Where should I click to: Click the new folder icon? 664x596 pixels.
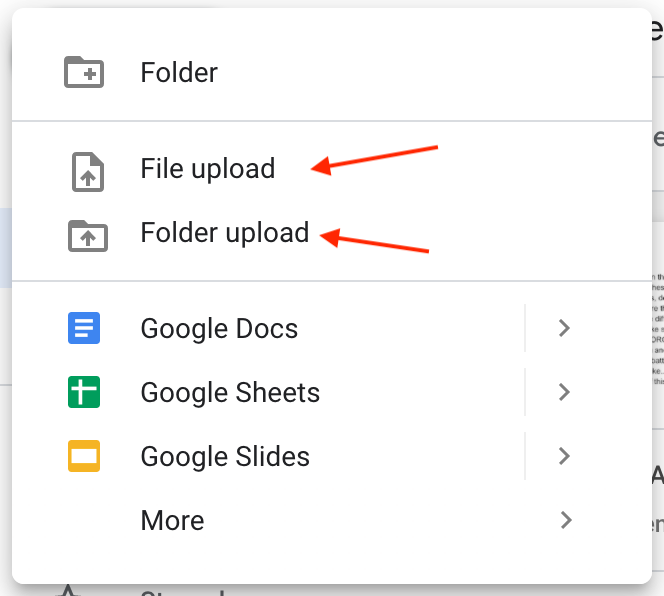click(x=84, y=72)
